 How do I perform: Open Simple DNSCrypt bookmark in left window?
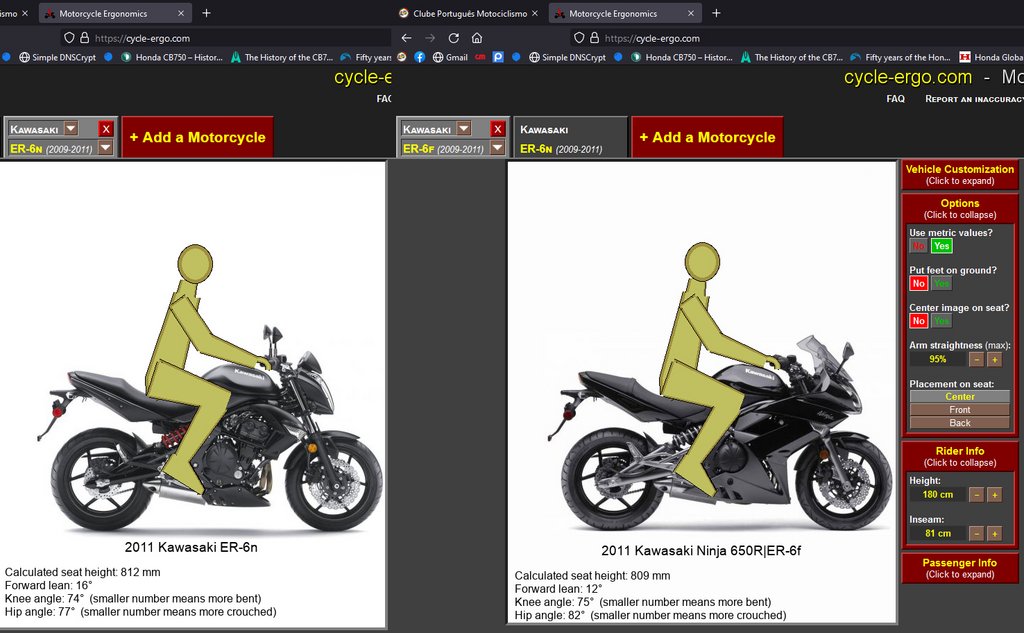(57, 57)
